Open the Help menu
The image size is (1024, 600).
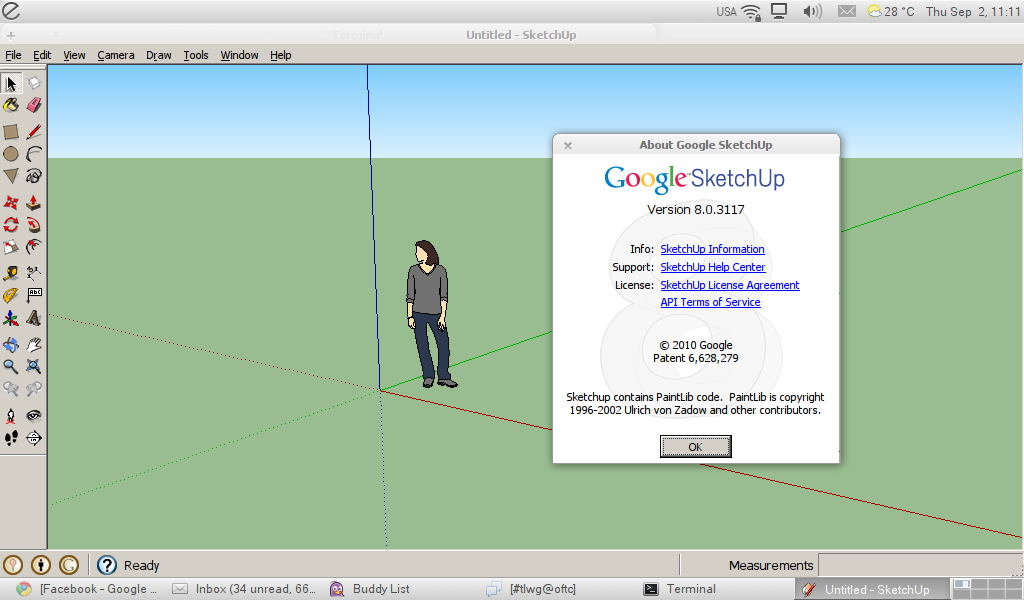[x=281, y=55]
